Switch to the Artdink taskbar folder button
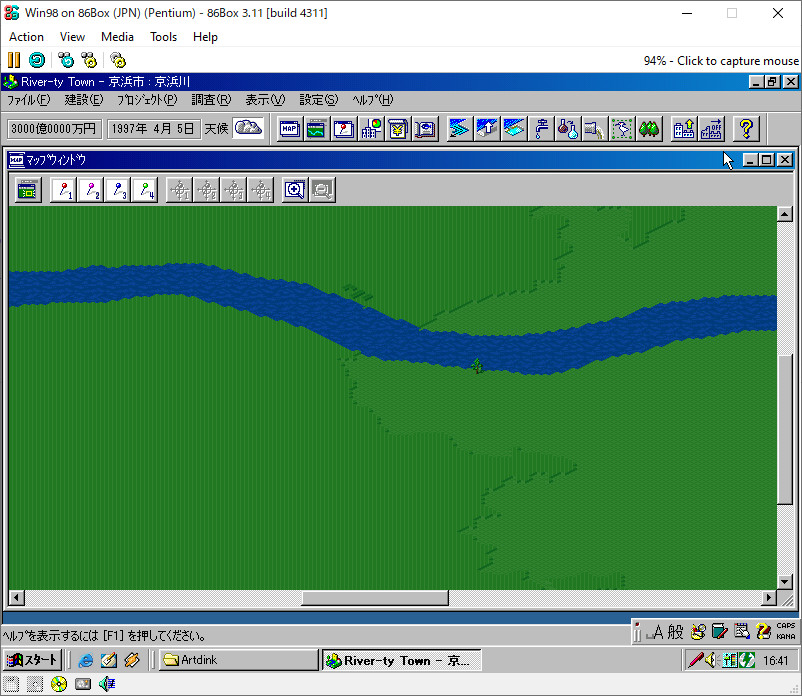 click(x=238, y=660)
